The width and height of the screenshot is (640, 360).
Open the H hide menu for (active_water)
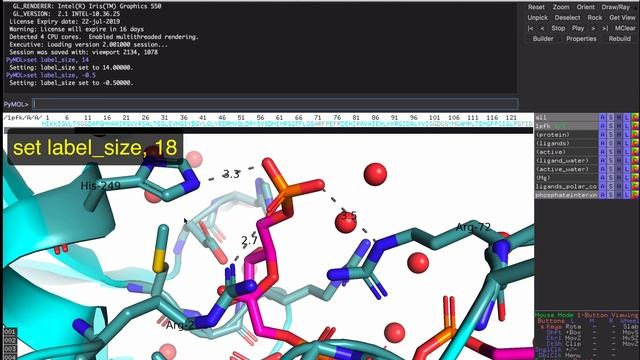point(619,169)
